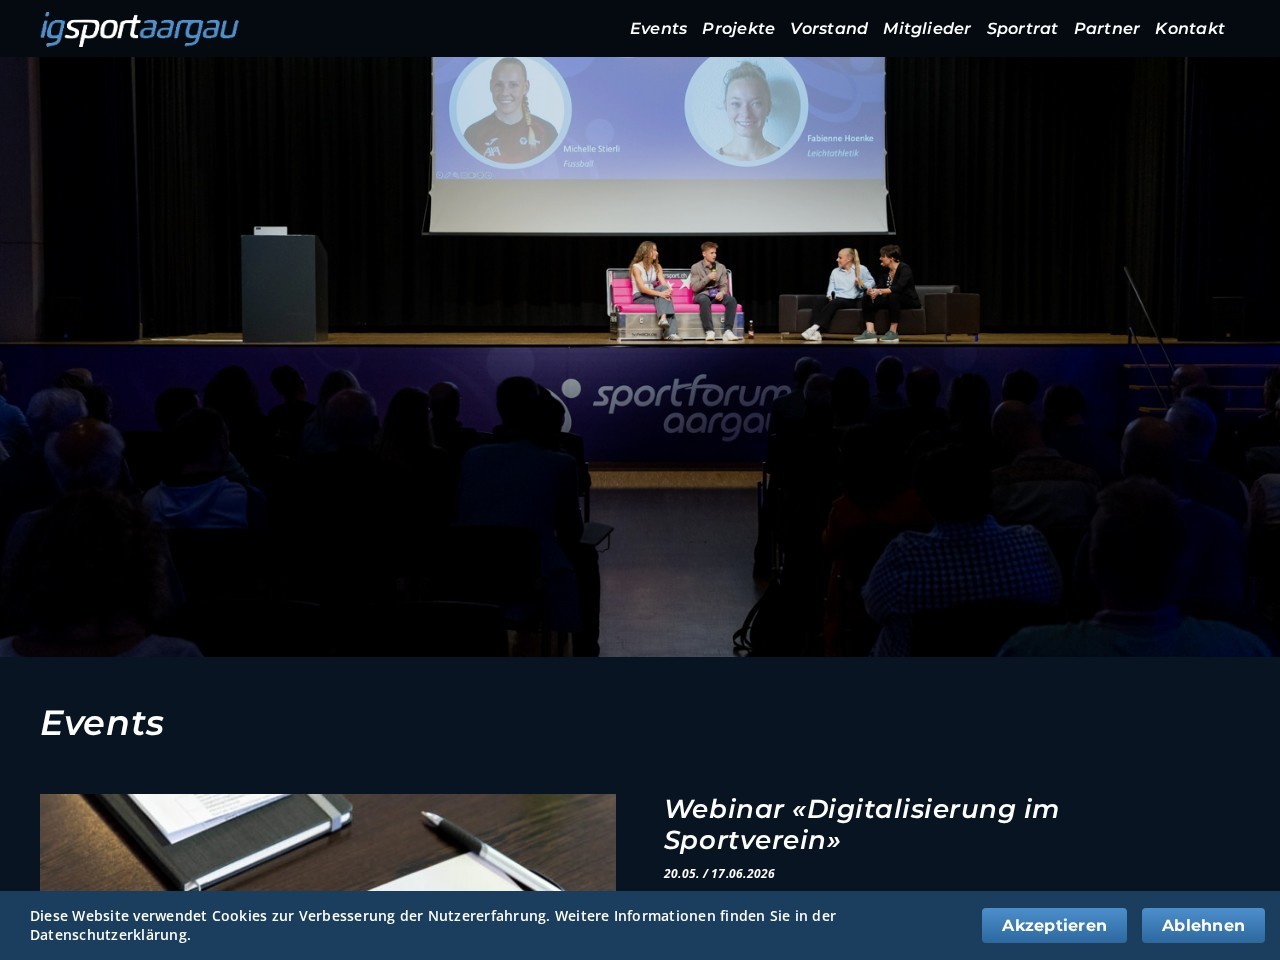
Task: Go to the Projekte page
Action: [738, 29]
